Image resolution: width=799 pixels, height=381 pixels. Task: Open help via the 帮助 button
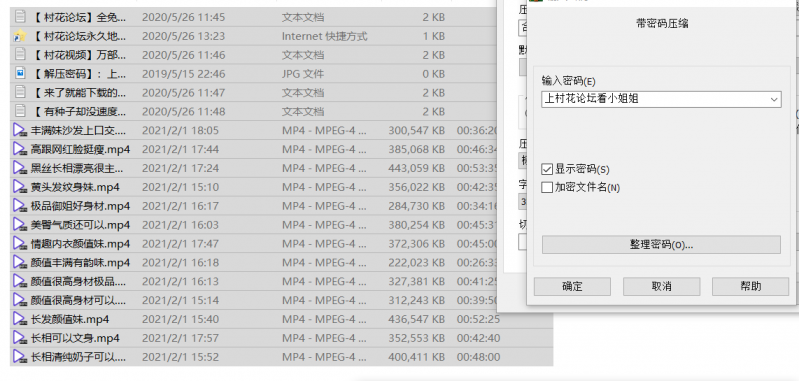[751, 286]
